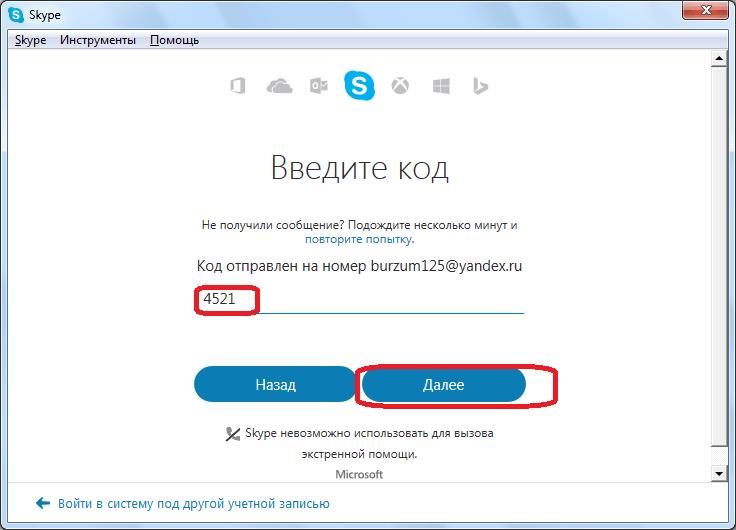Click the Skype title bar text
The height and width of the screenshot is (530, 736).
click(45, 15)
